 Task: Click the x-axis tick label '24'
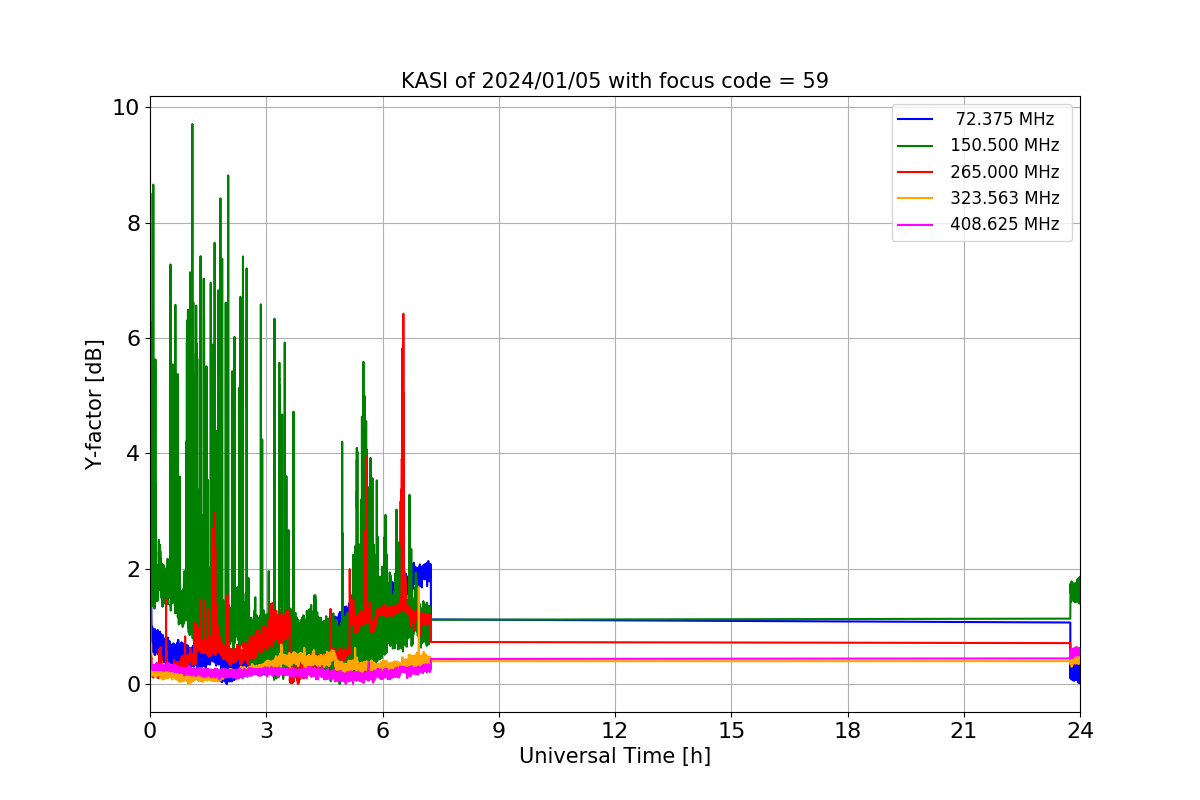1080,731
